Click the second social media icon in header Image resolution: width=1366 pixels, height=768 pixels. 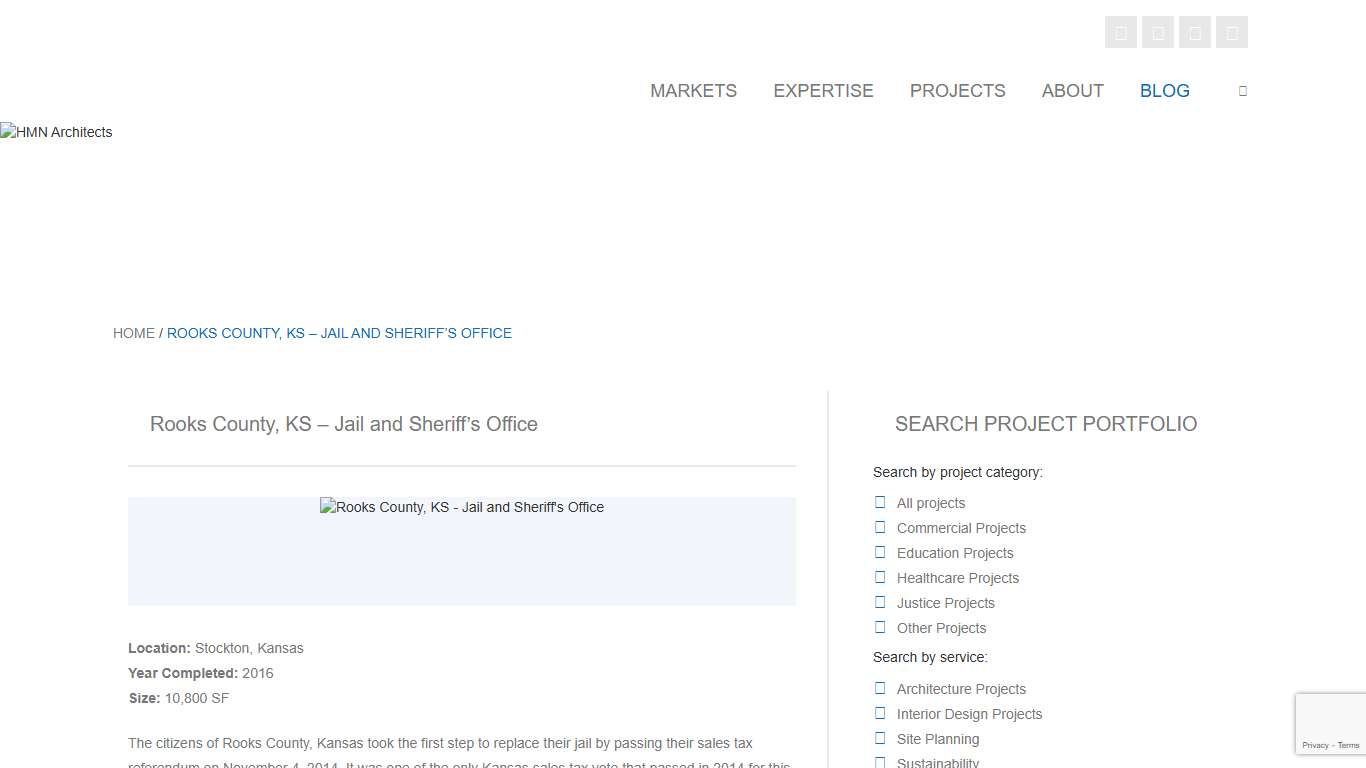1157,33
